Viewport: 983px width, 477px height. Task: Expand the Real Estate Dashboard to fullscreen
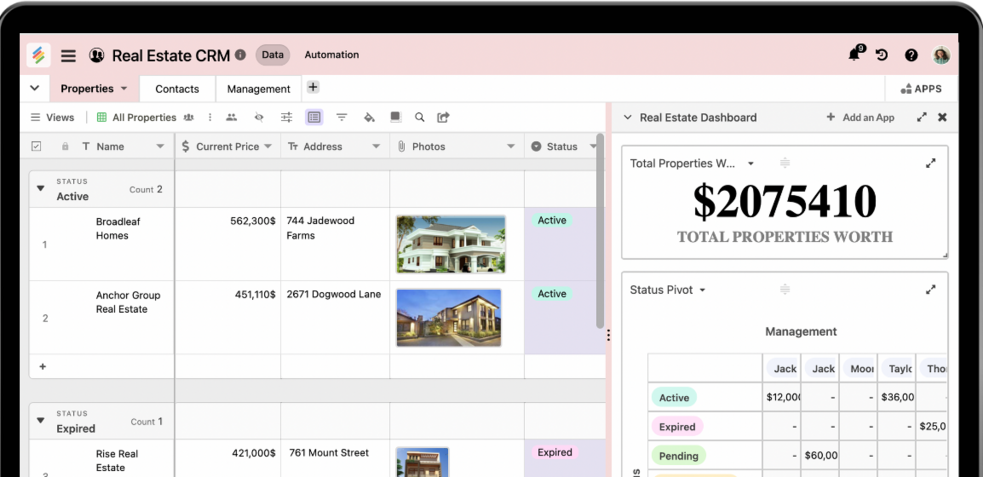tap(921, 117)
